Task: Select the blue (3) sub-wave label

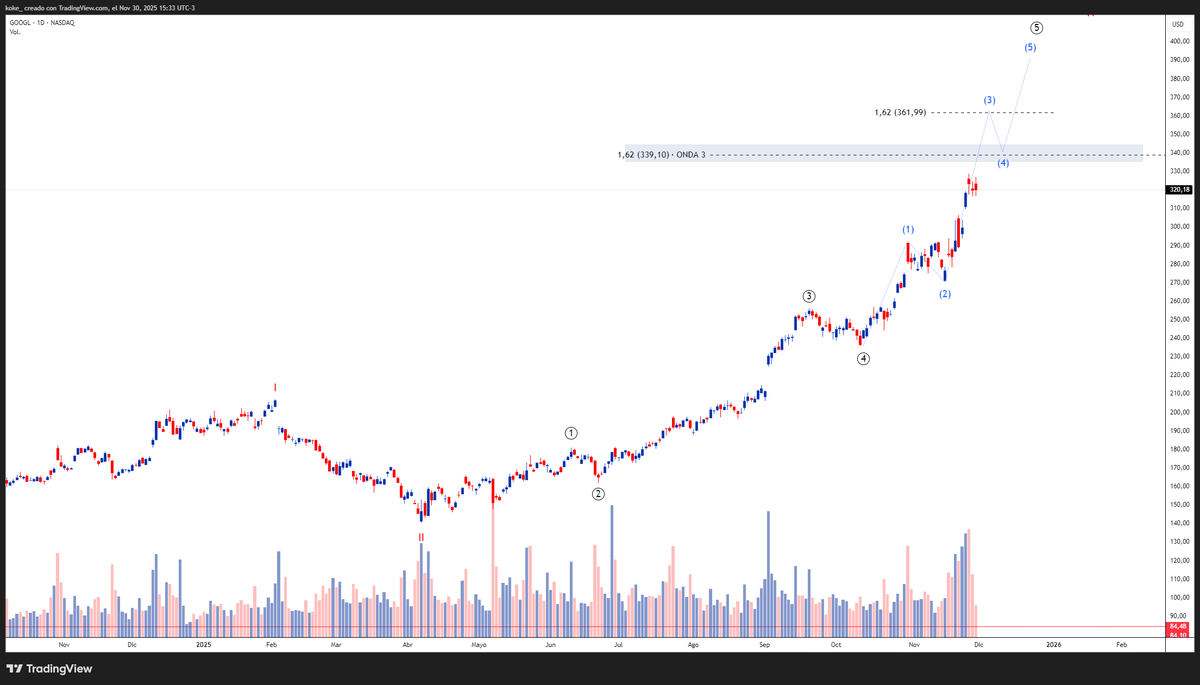Action: 989,100
